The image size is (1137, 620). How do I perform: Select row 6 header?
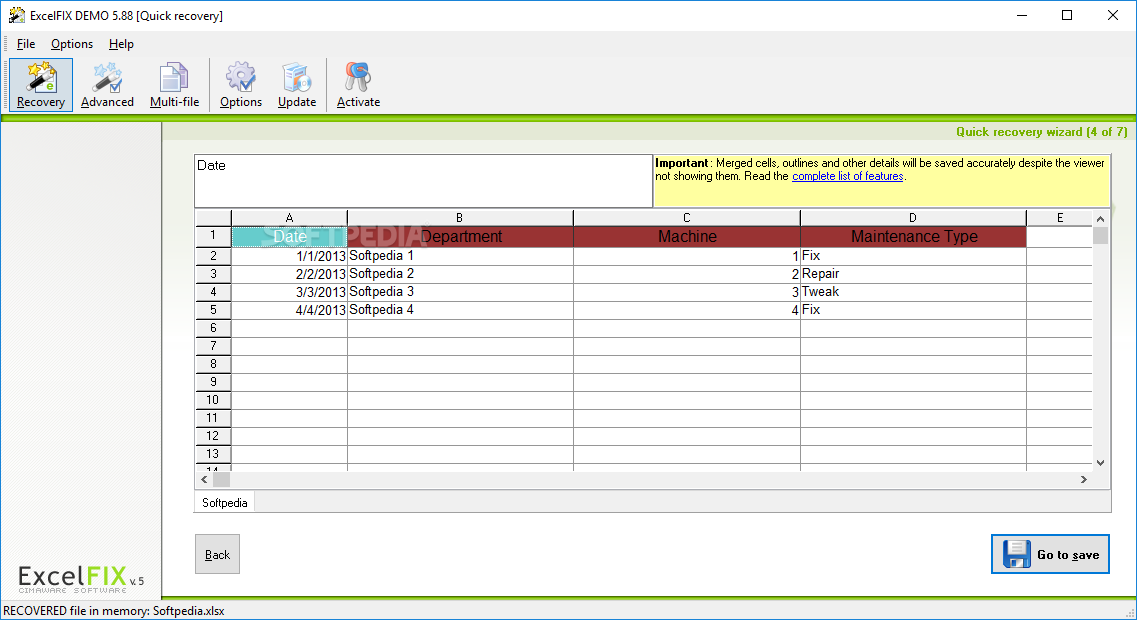point(213,328)
